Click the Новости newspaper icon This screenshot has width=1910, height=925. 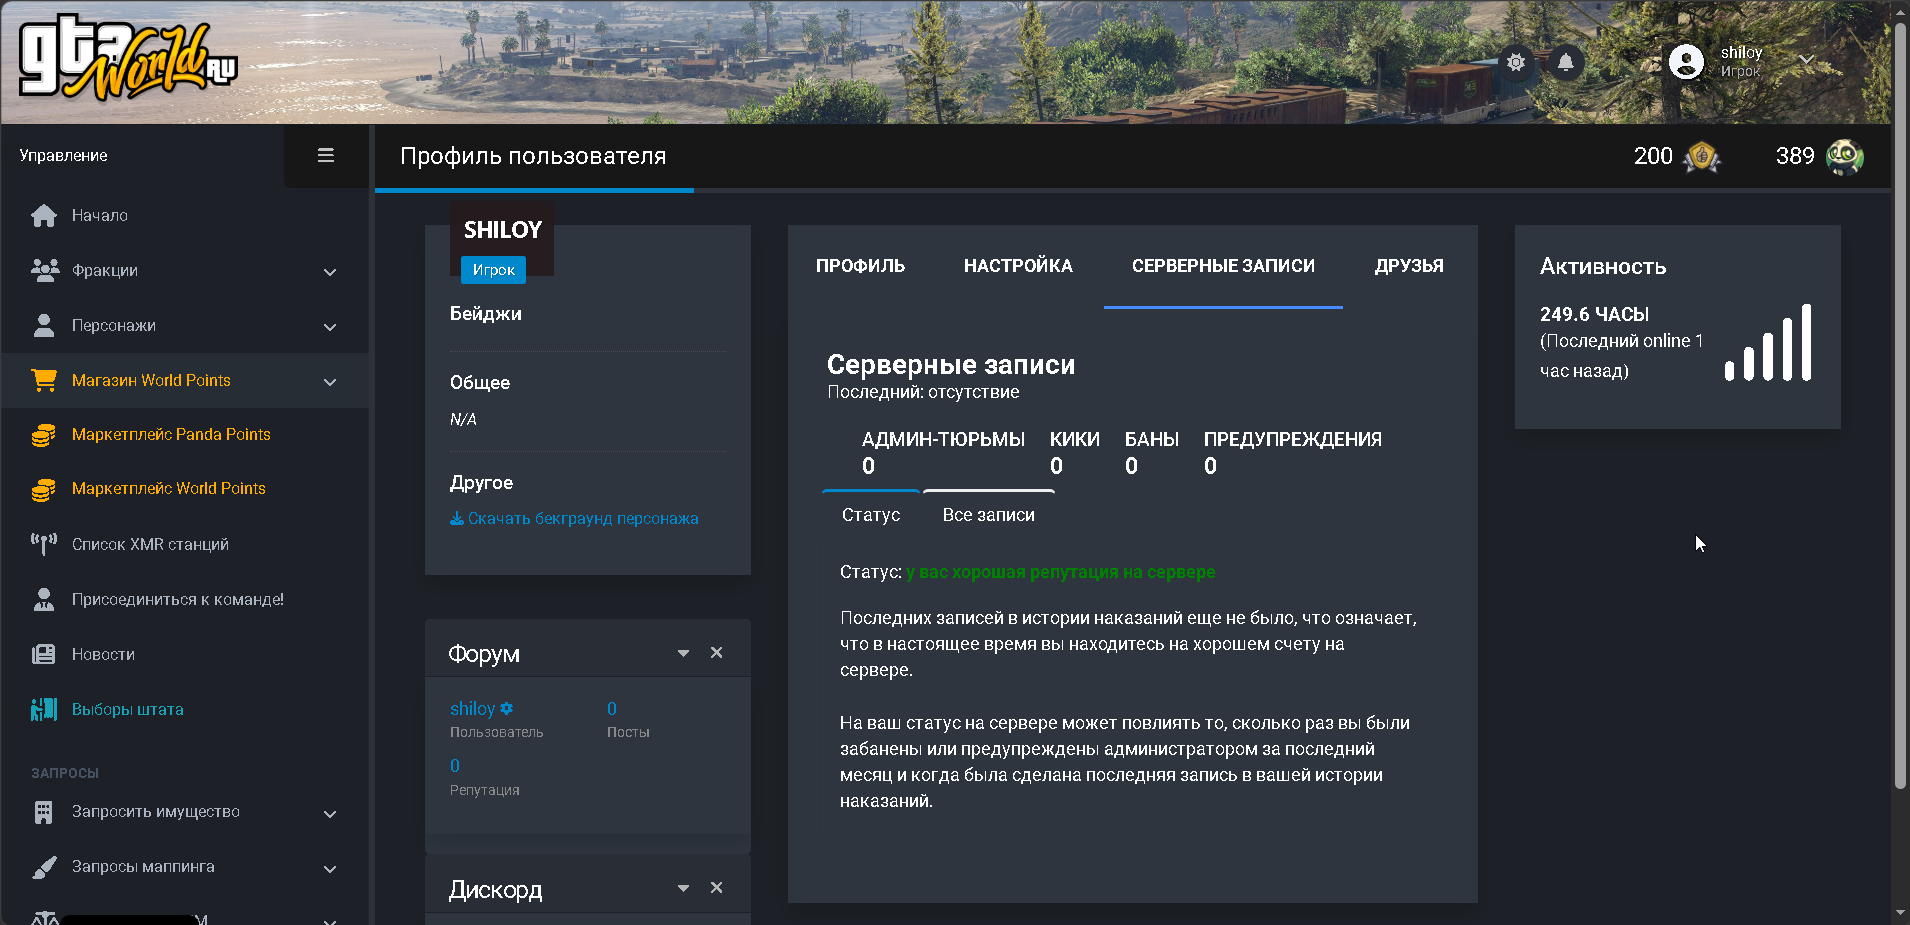point(44,654)
